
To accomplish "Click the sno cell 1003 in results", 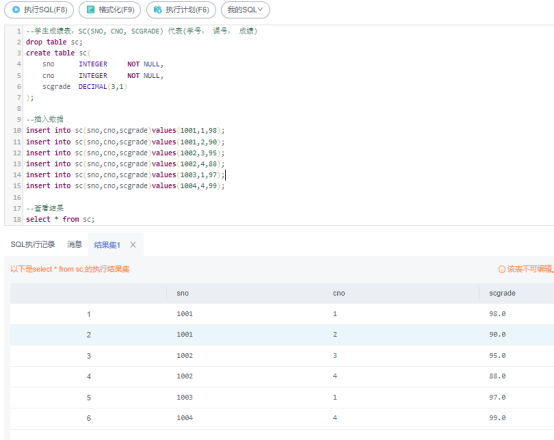I will [184, 397].
